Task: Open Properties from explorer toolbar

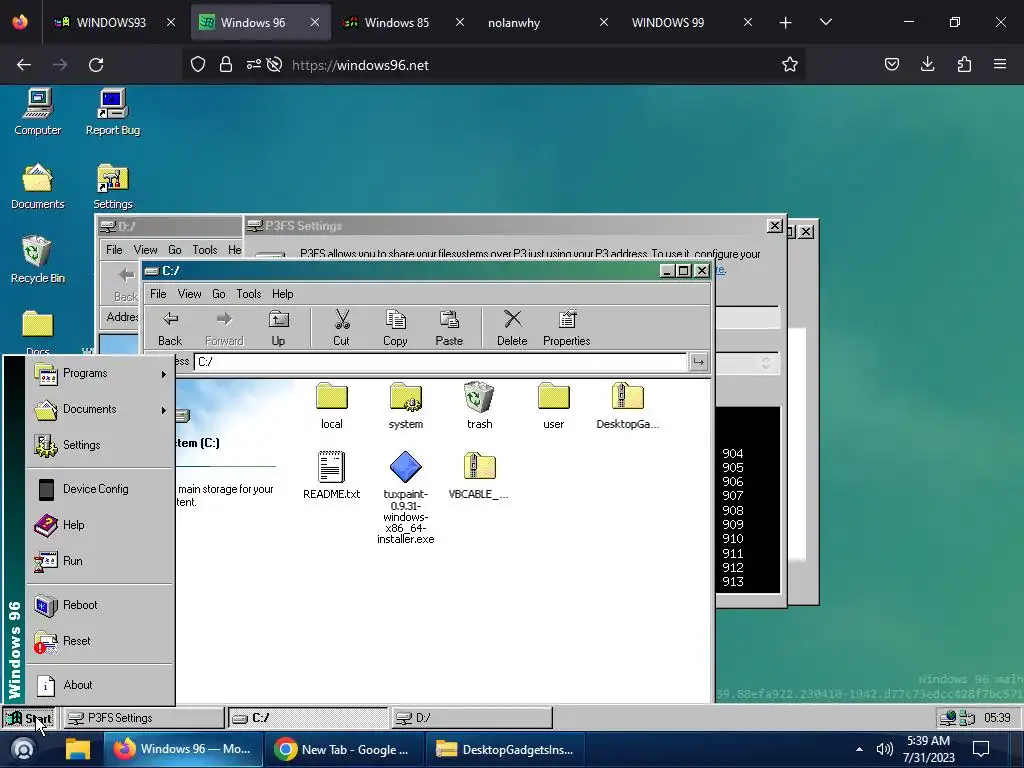Action: pos(566,328)
